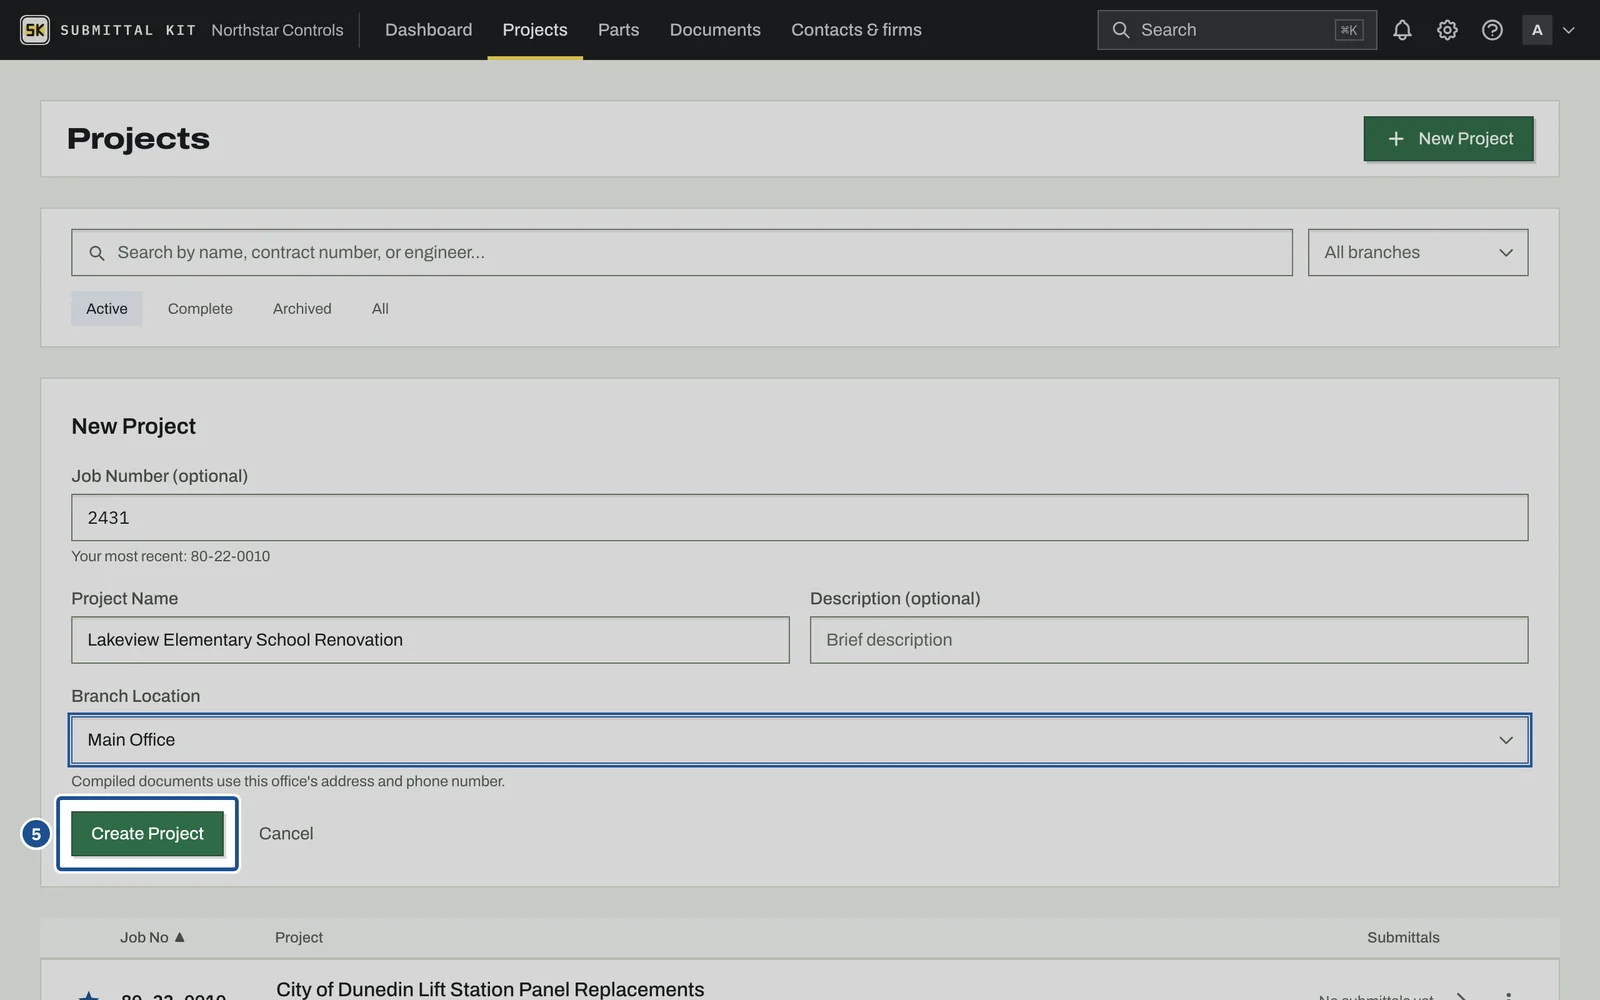Cancel the new project form

pyautogui.click(x=286, y=834)
